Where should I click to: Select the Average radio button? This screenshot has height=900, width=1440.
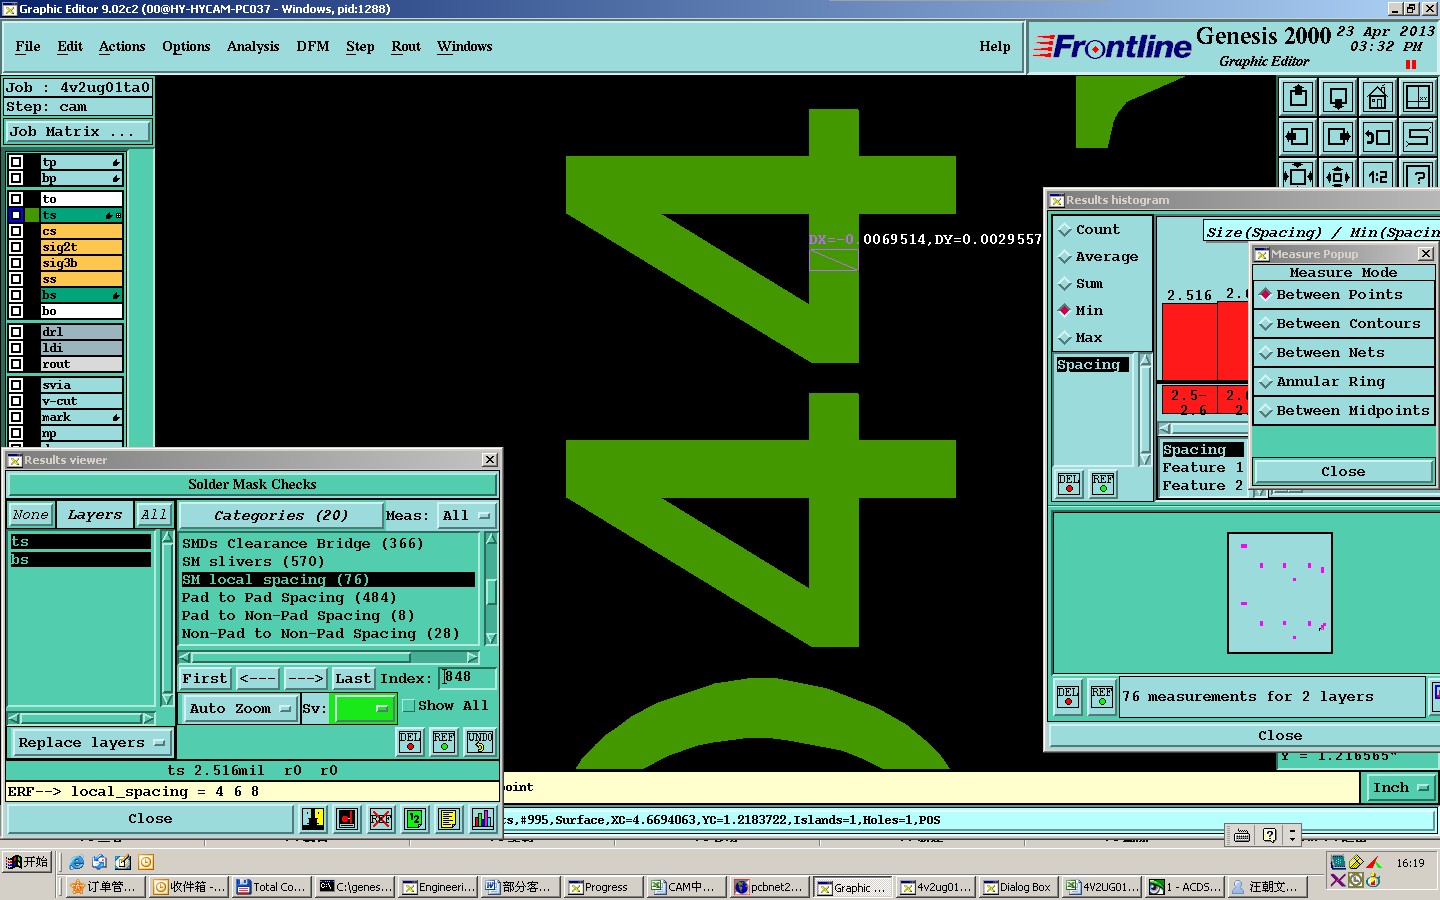coord(1065,257)
